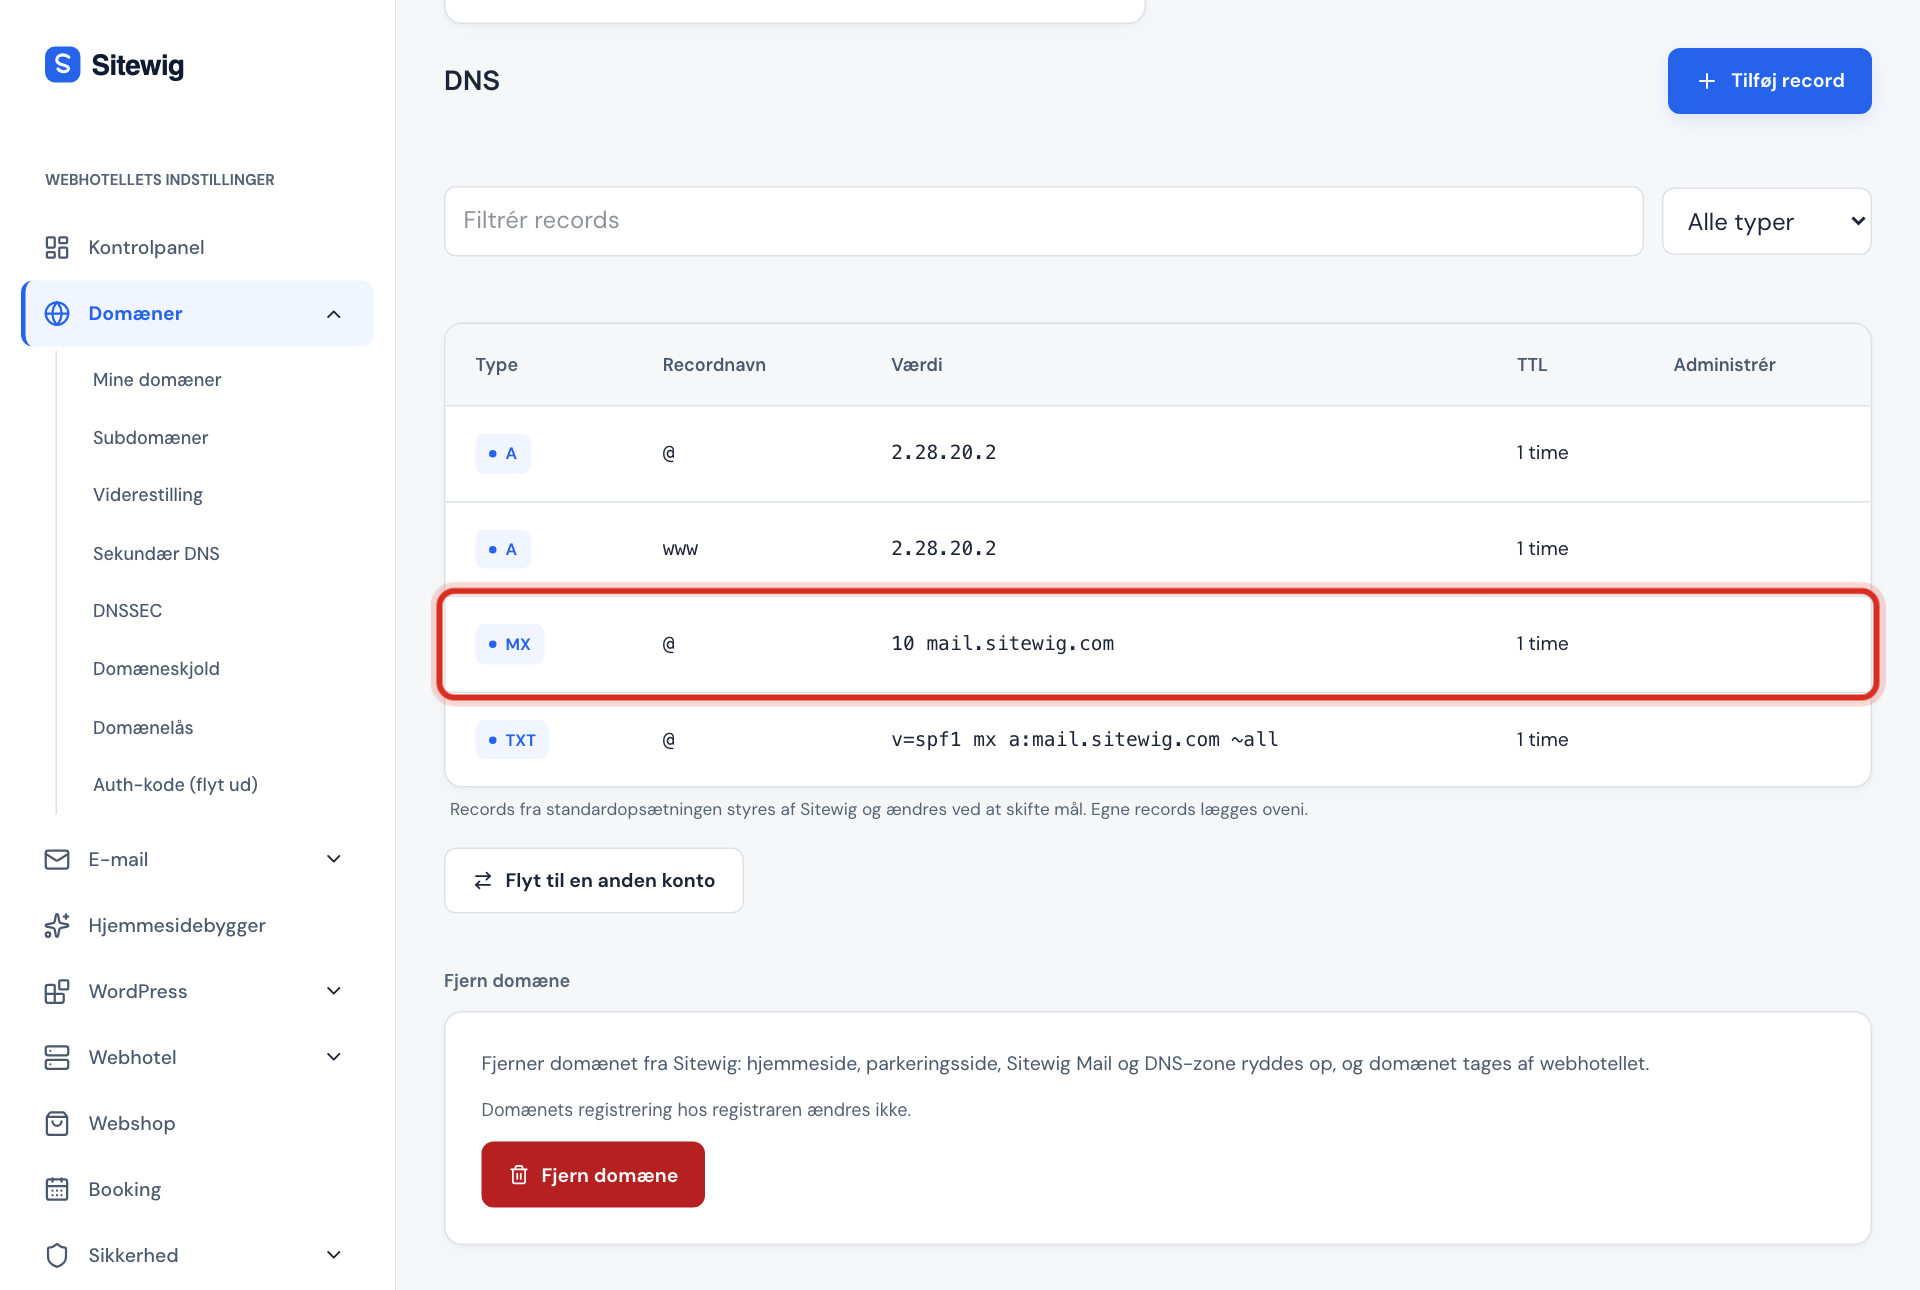
Task: Click the Webhotel server icon
Action: coord(57,1057)
